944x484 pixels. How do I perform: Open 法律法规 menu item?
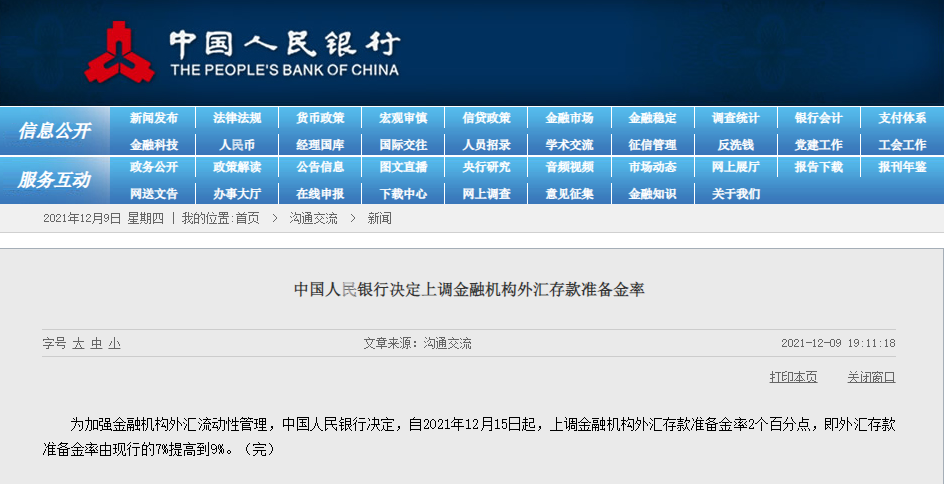[237, 118]
